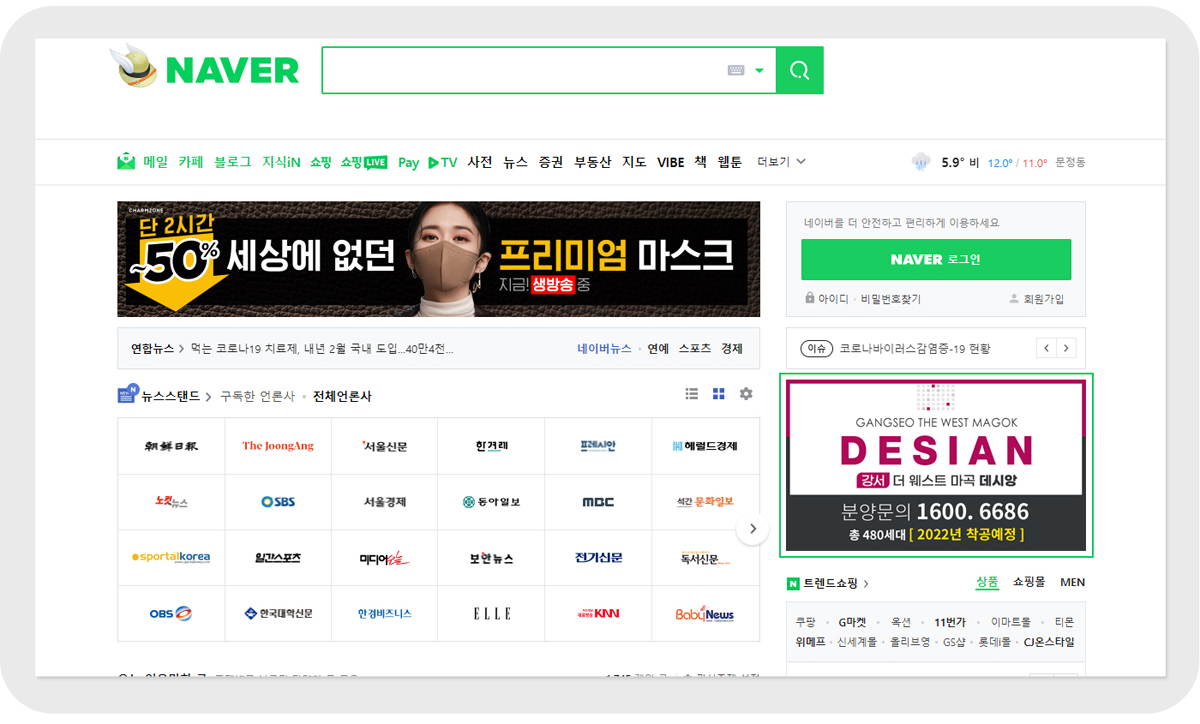Open Naver Pay menu item
Viewport: 1200px width, 724px height.
coord(408,162)
